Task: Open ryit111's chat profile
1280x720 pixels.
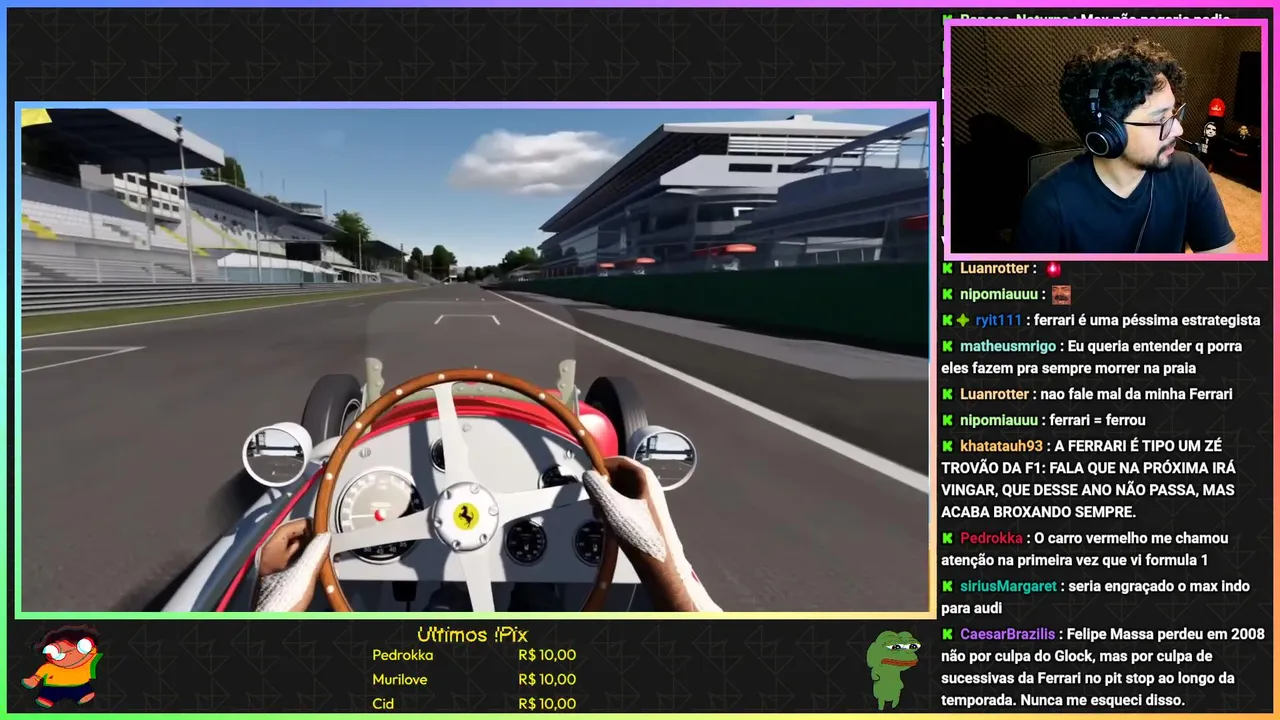Action: point(998,320)
